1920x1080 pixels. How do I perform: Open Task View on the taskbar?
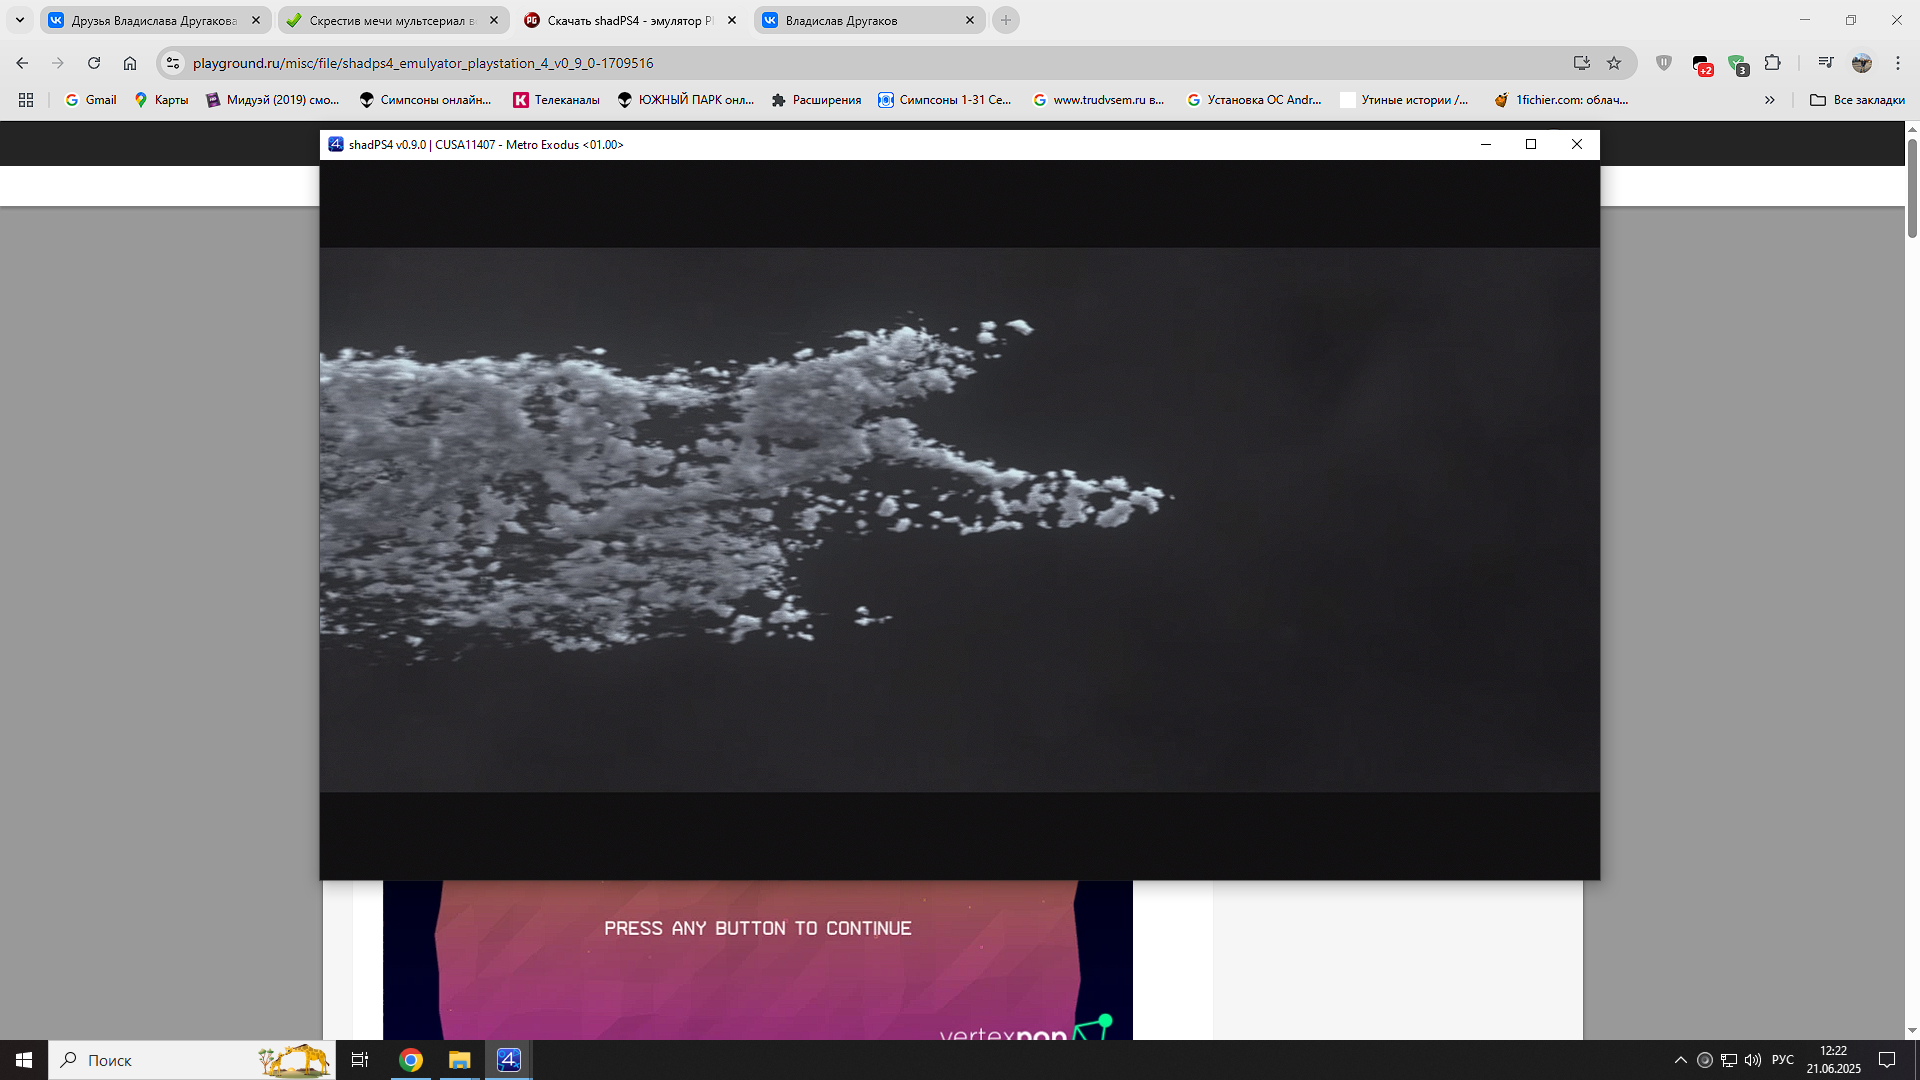tap(360, 1060)
